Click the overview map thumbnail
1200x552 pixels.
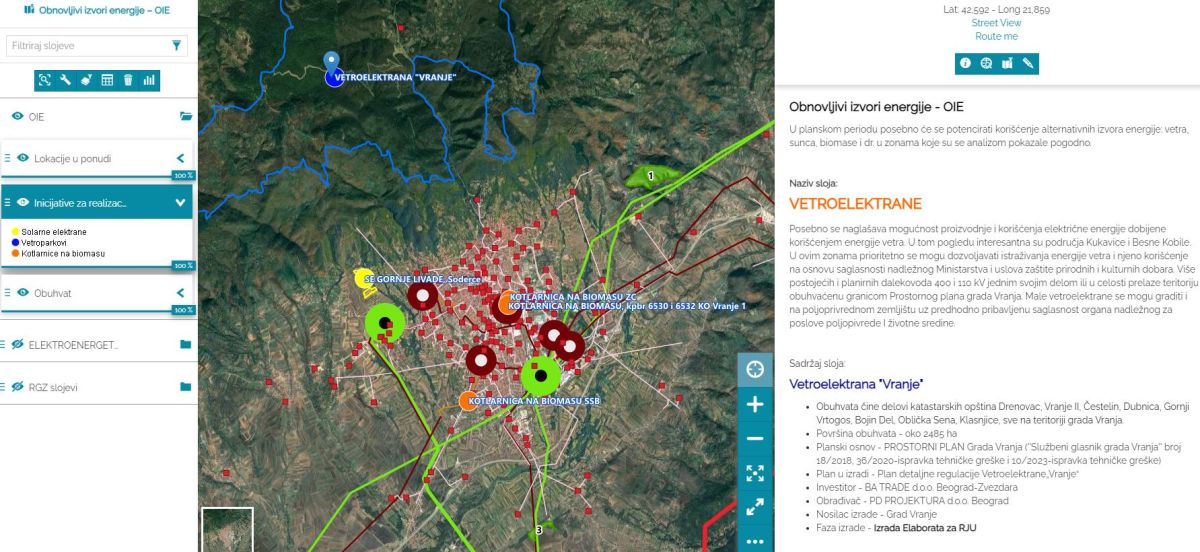point(227,529)
